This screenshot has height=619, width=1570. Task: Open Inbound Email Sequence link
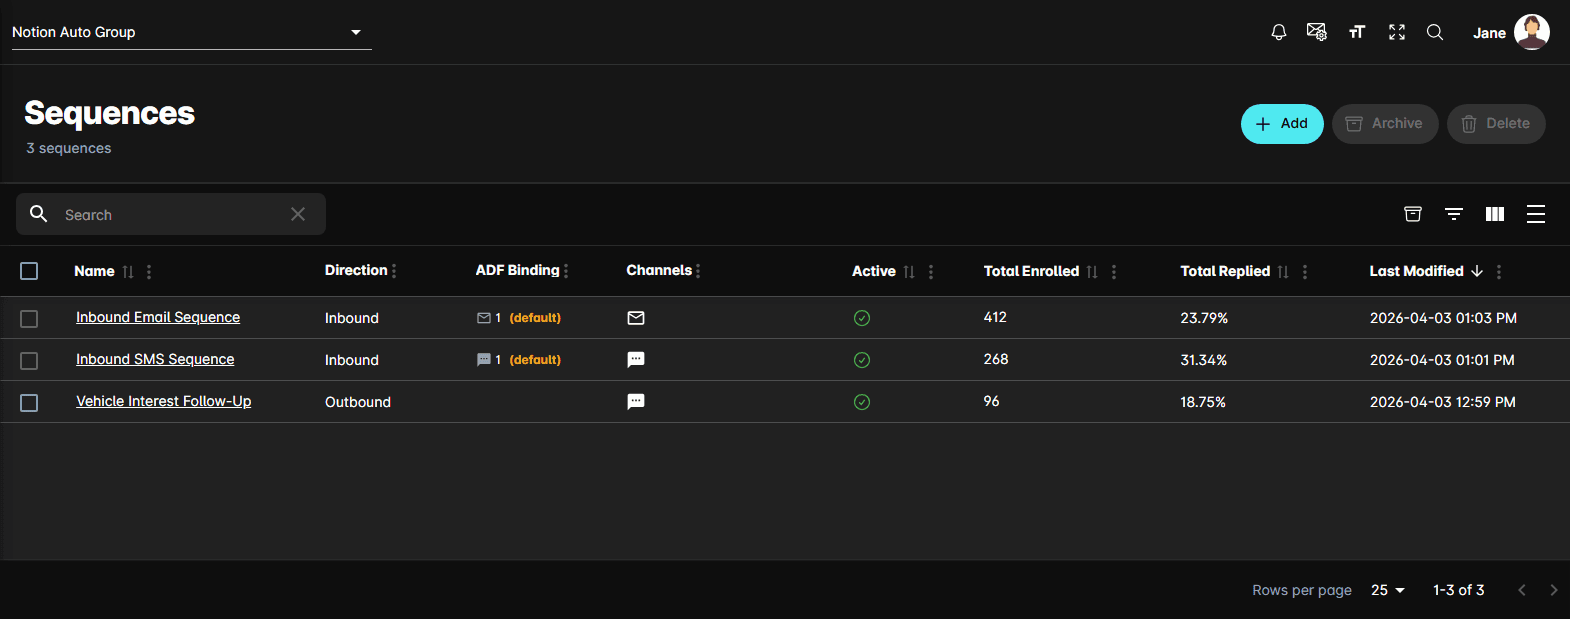158,317
